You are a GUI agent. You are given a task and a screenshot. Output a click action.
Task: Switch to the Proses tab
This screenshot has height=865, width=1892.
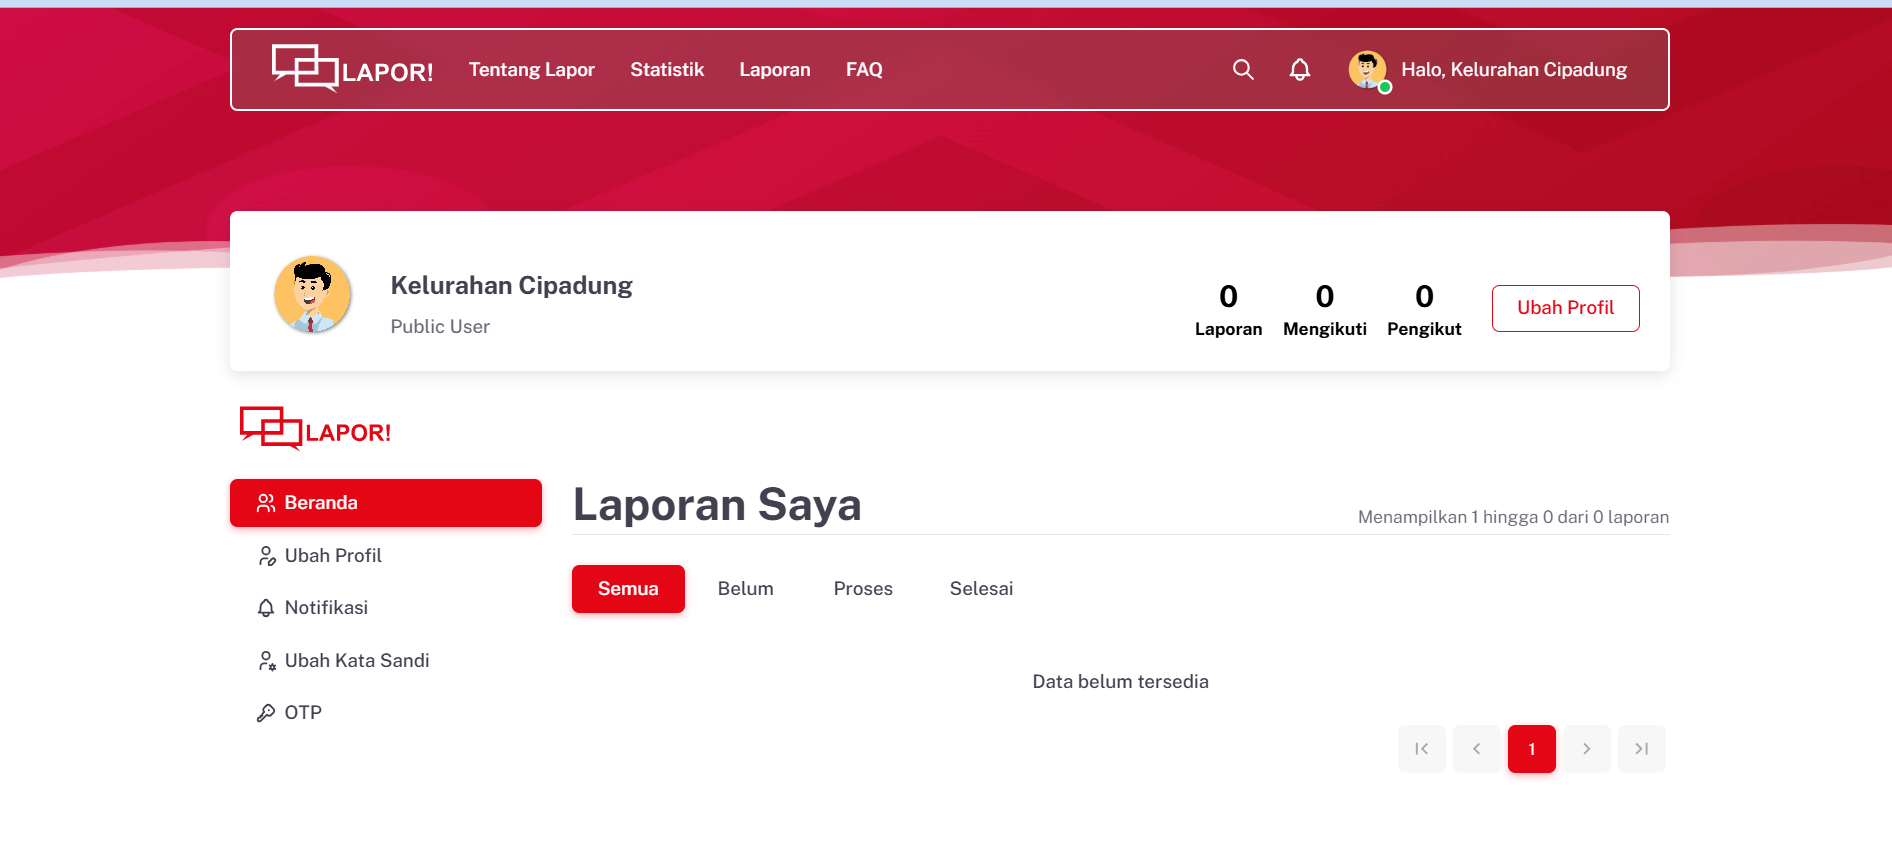point(863,589)
